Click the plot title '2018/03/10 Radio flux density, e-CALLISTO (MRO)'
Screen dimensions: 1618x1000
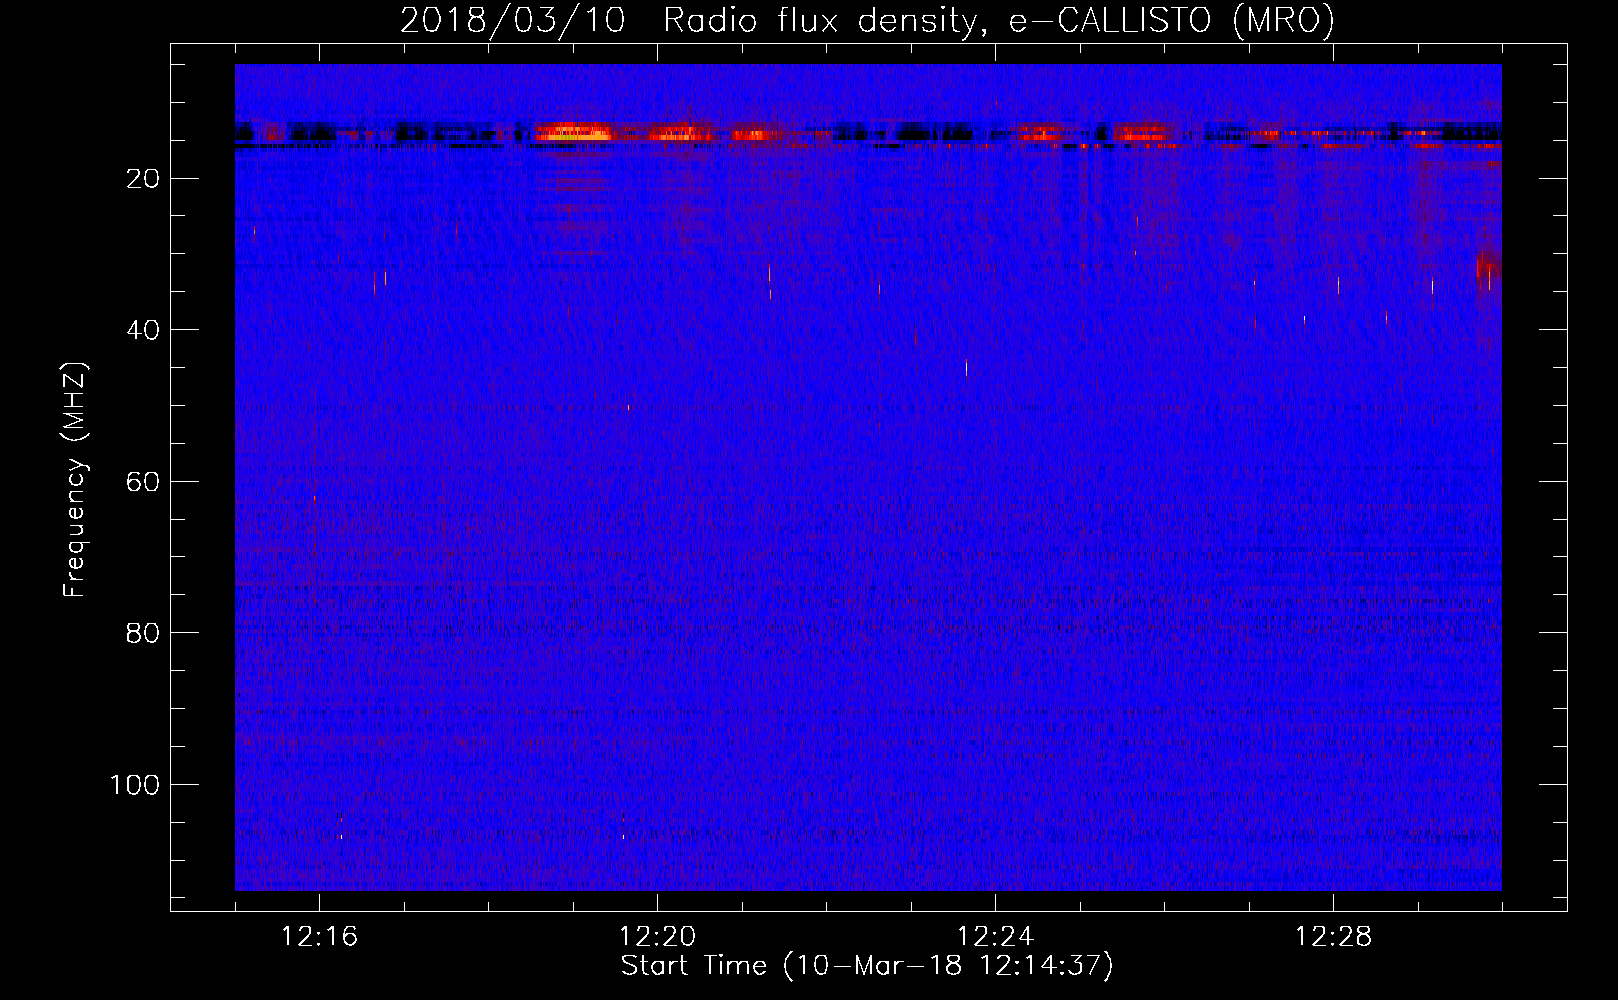pyautogui.click(x=867, y=20)
